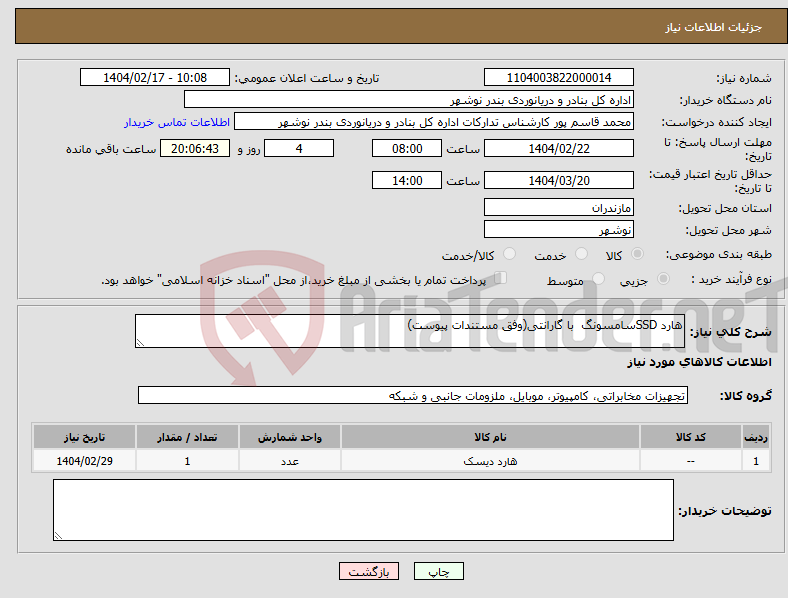Click the remaining days field showing 4
This screenshot has height=598, width=788.
pyautogui.click(x=299, y=148)
